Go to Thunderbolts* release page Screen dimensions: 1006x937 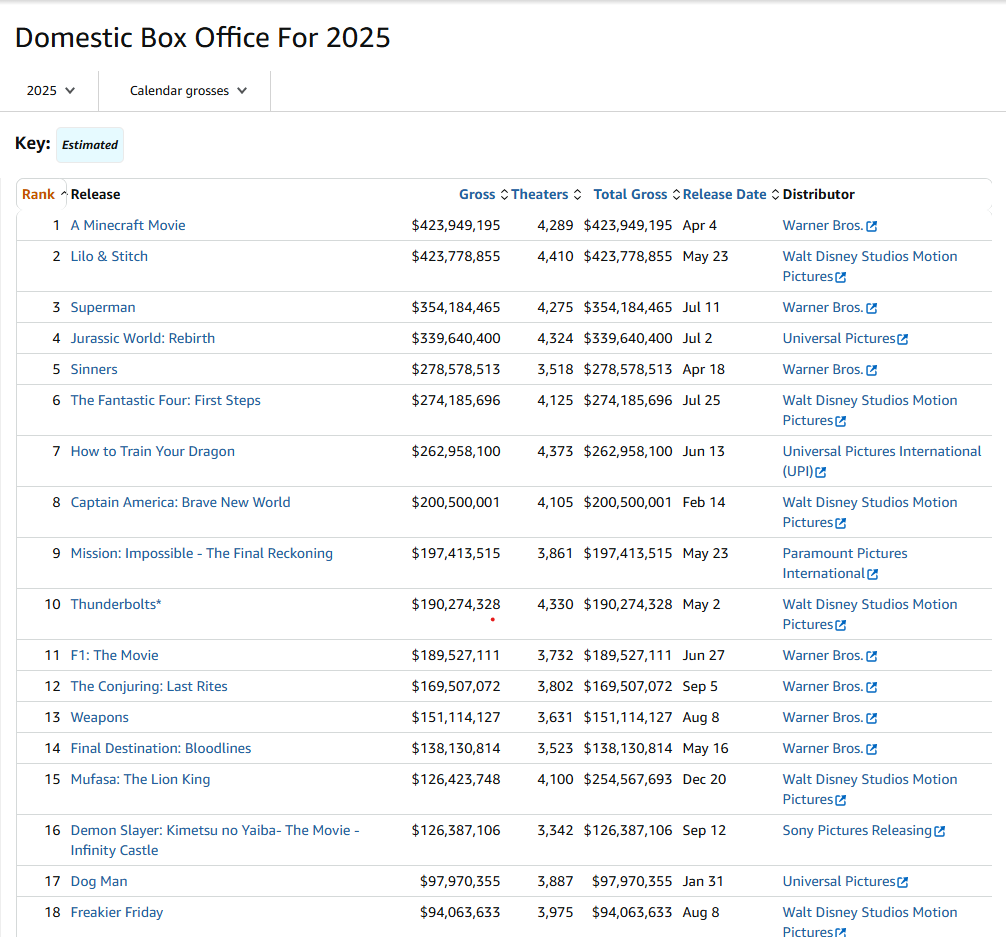click(116, 604)
